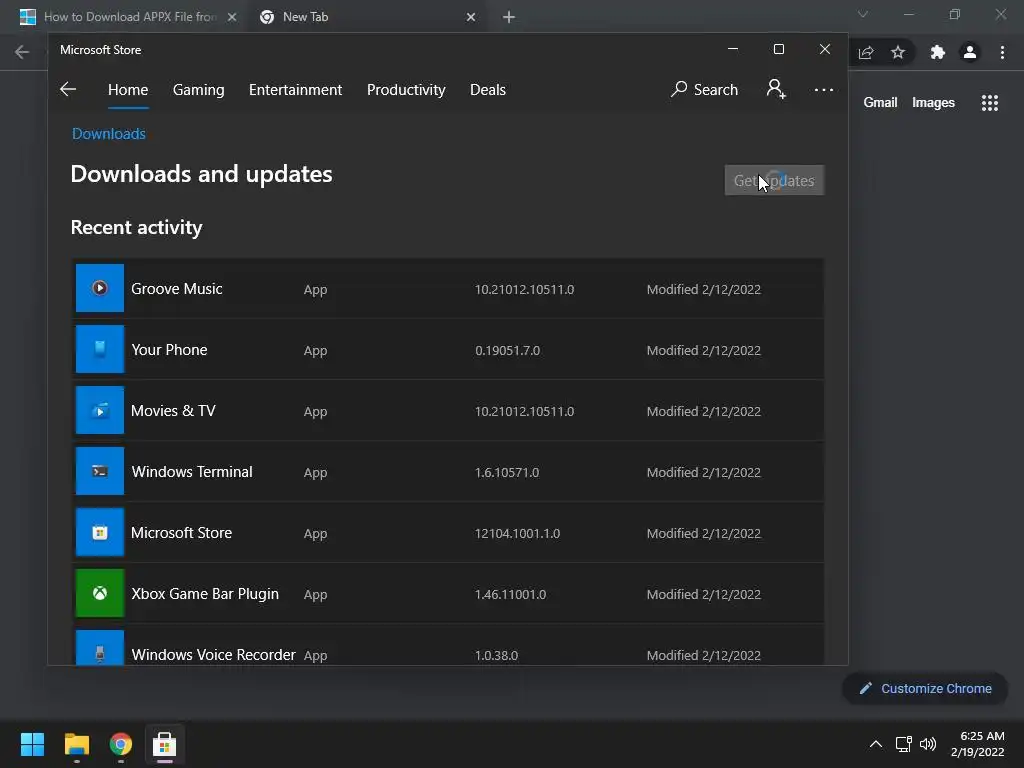This screenshot has height=768, width=1024.
Task: Click version 12104.1001.1.0 text
Action: (517, 534)
